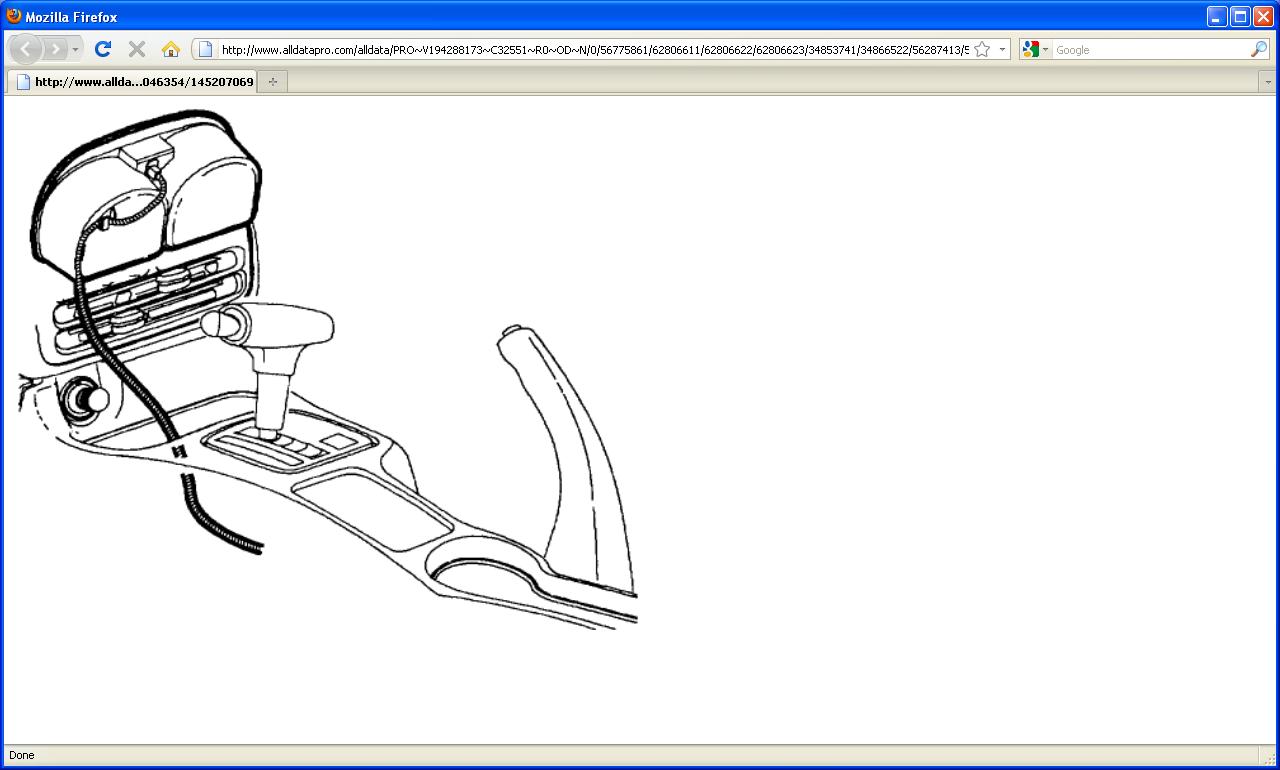This screenshot has width=1280, height=770.
Task: List all tabs using the tab bar arrow
Action: point(1268,82)
